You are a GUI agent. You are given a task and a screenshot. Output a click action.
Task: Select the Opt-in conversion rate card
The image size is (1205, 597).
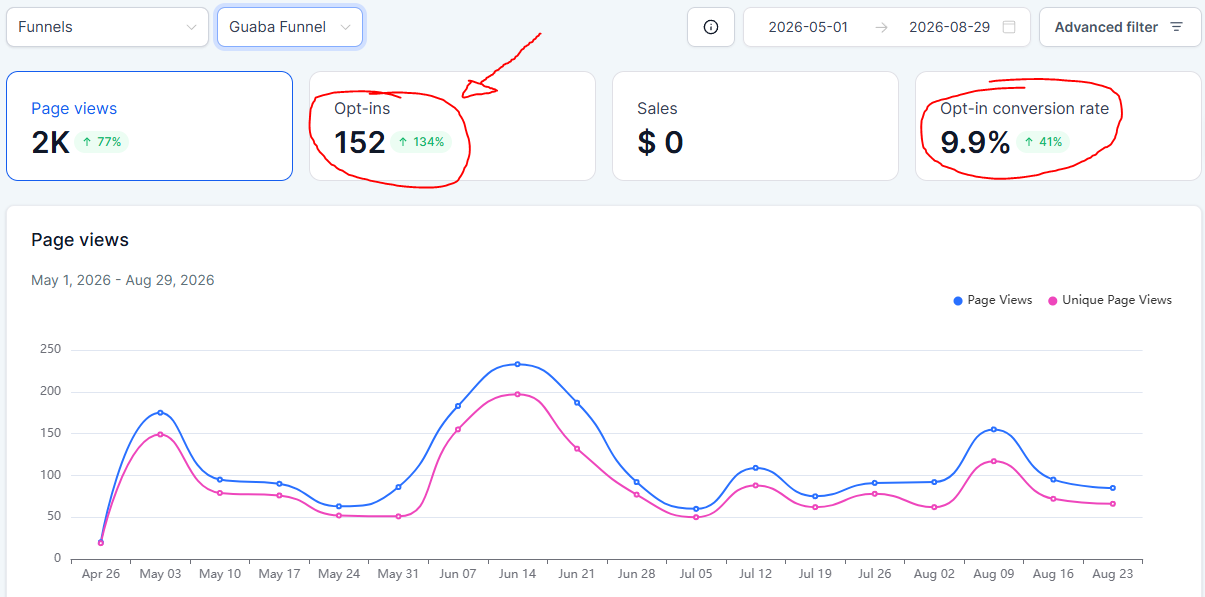click(1058, 126)
